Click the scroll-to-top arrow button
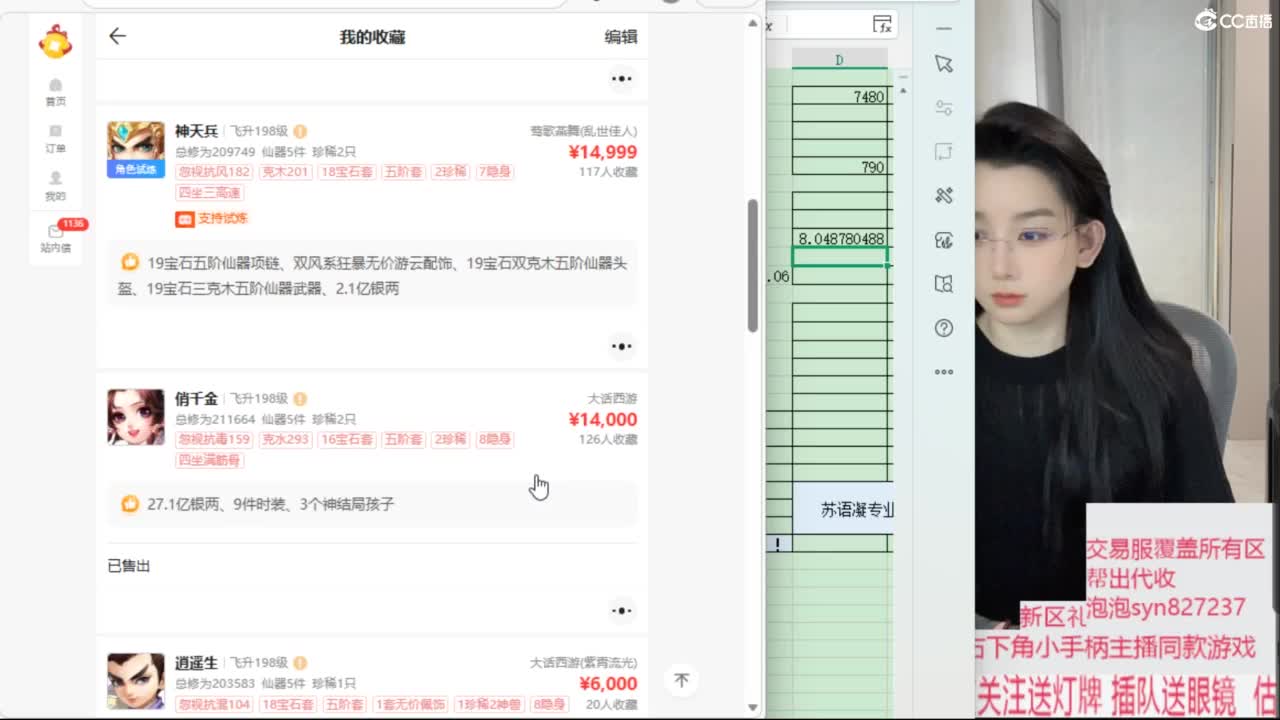This screenshot has width=1280, height=720. coord(681,680)
